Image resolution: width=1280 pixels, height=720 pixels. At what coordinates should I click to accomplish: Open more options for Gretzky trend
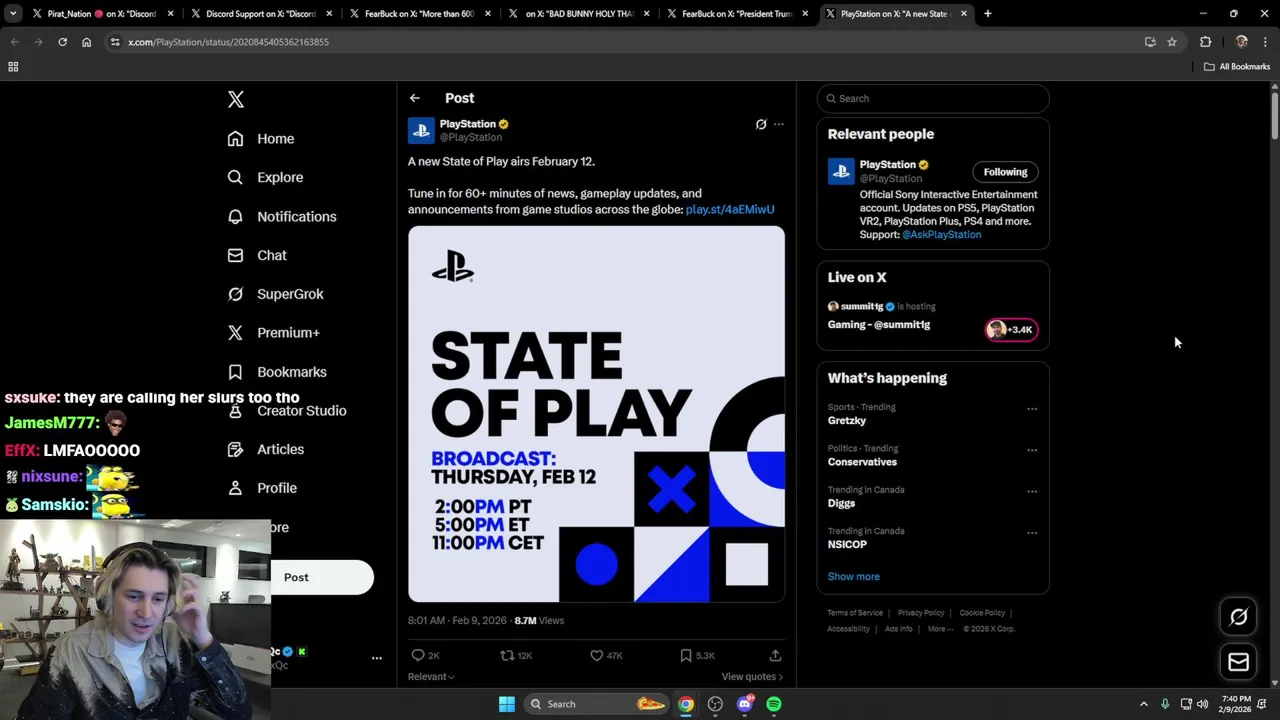click(x=1032, y=408)
